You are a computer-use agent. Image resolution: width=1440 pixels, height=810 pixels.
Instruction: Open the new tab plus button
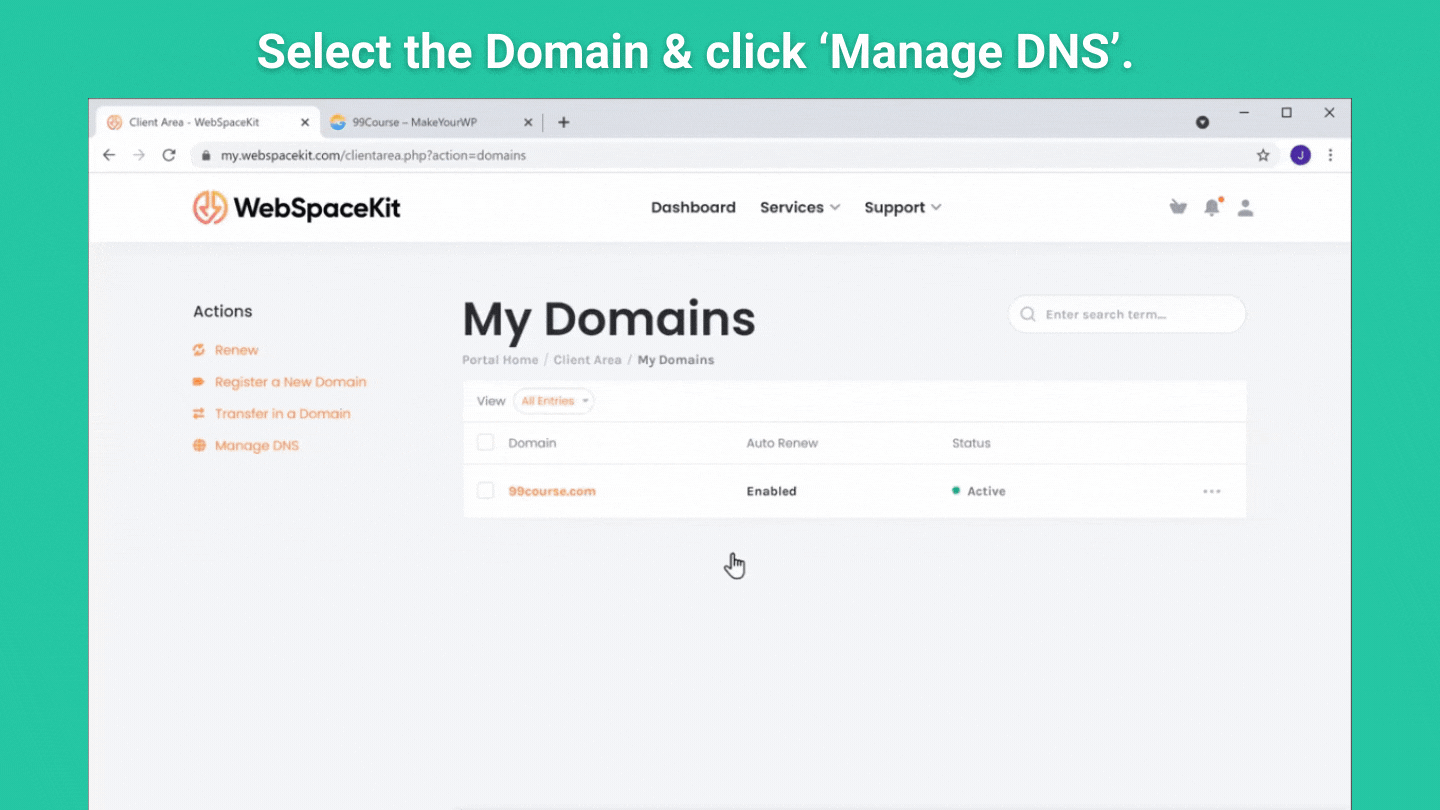(x=564, y=122)
